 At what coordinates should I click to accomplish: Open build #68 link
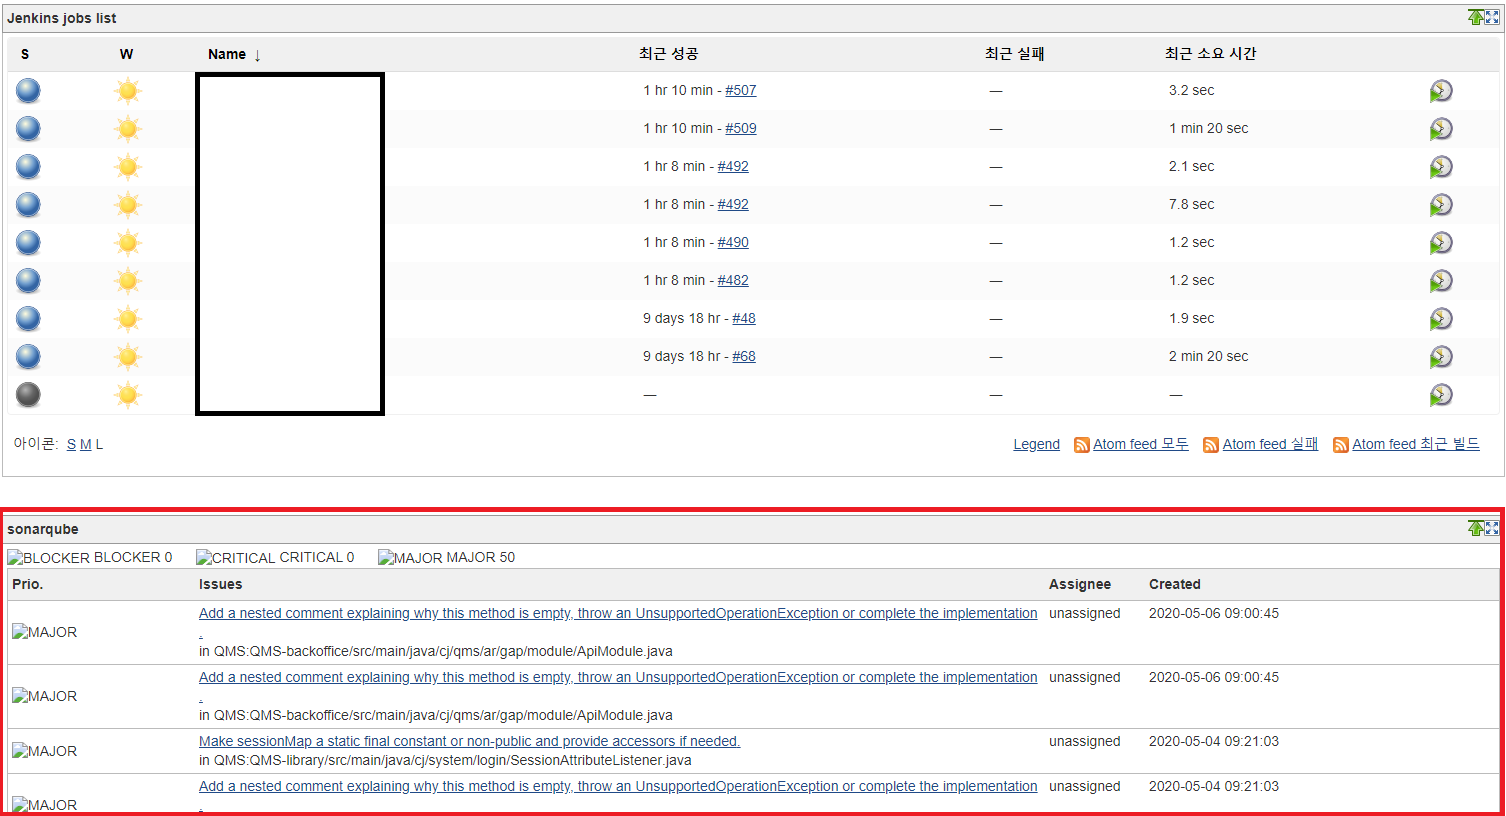tap(744, 356)
